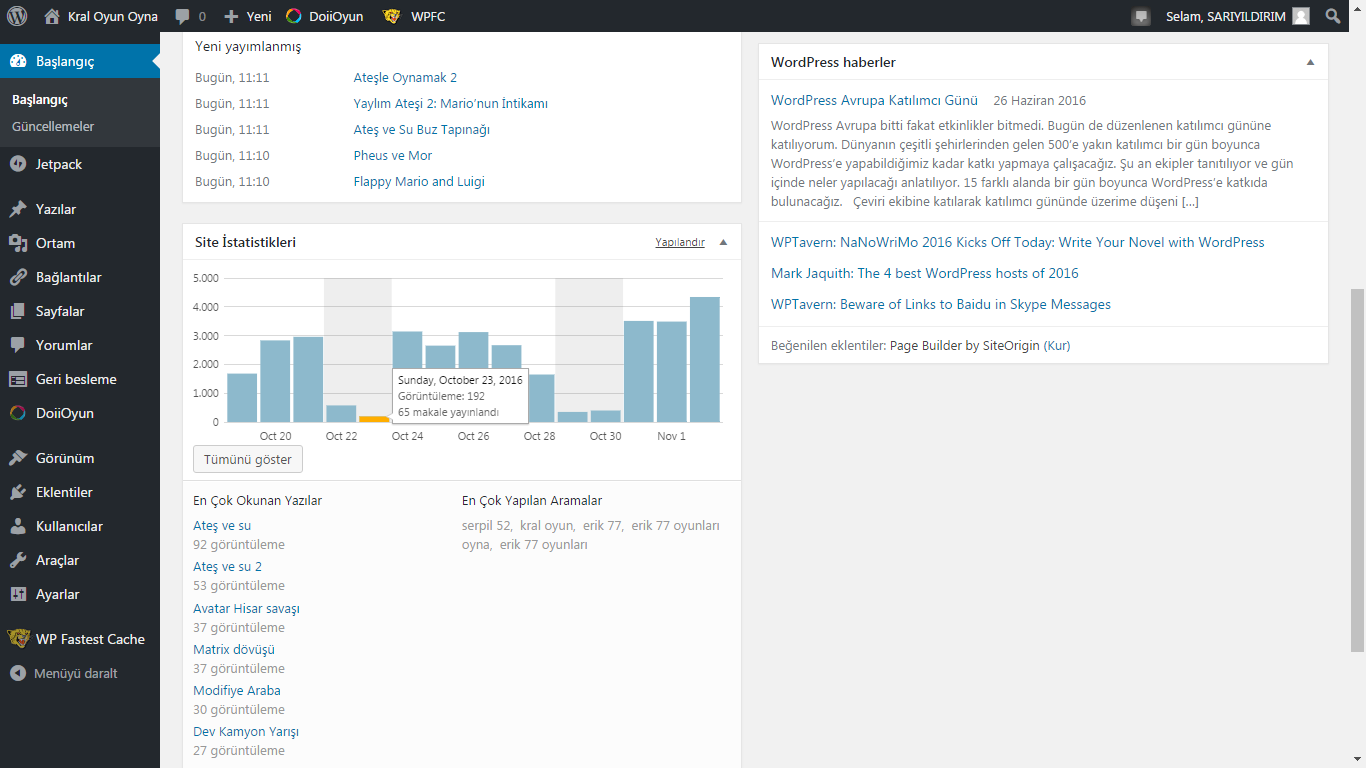Image resolution: width=1366 pixels, height=768 pixels.
Task: Open the Ateş ve su 2 top post
Action: (x=228, y=567)
